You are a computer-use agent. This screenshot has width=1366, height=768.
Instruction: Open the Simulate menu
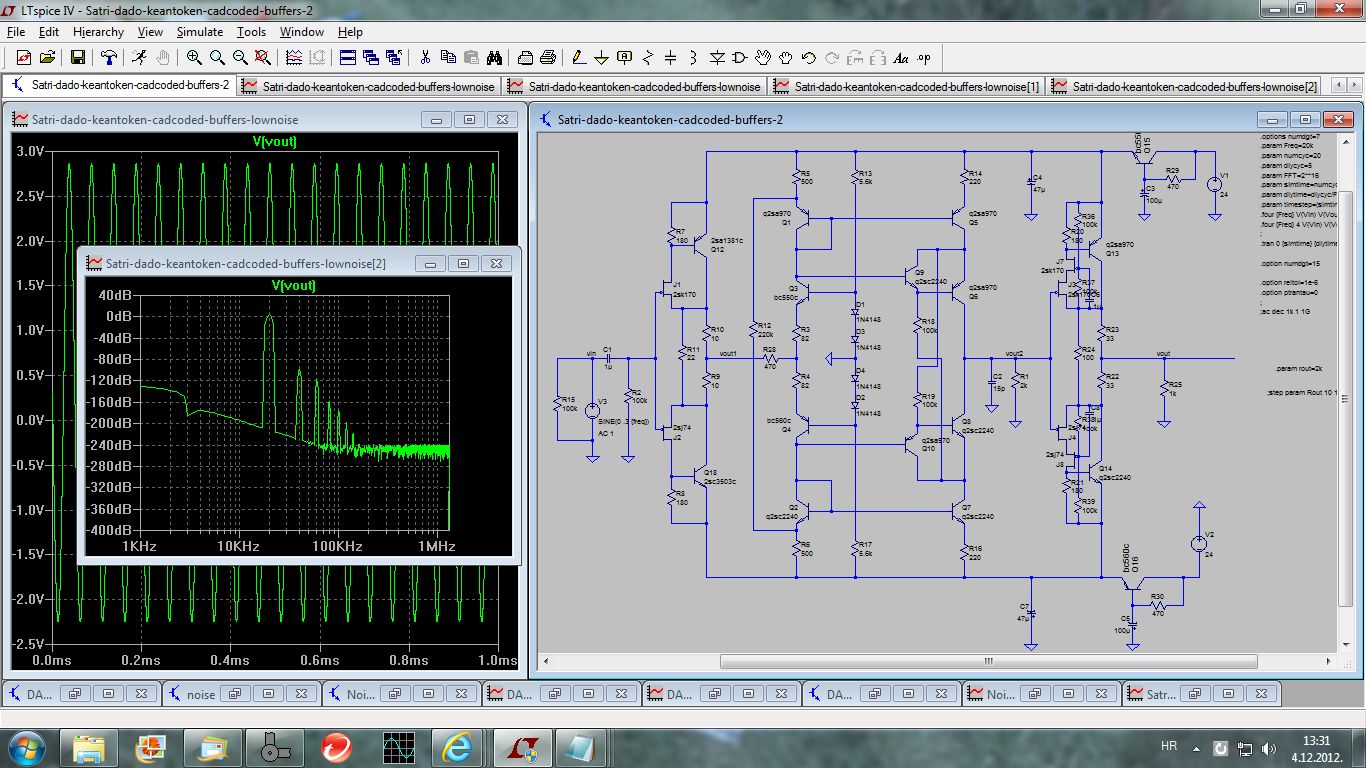point(200,32)
